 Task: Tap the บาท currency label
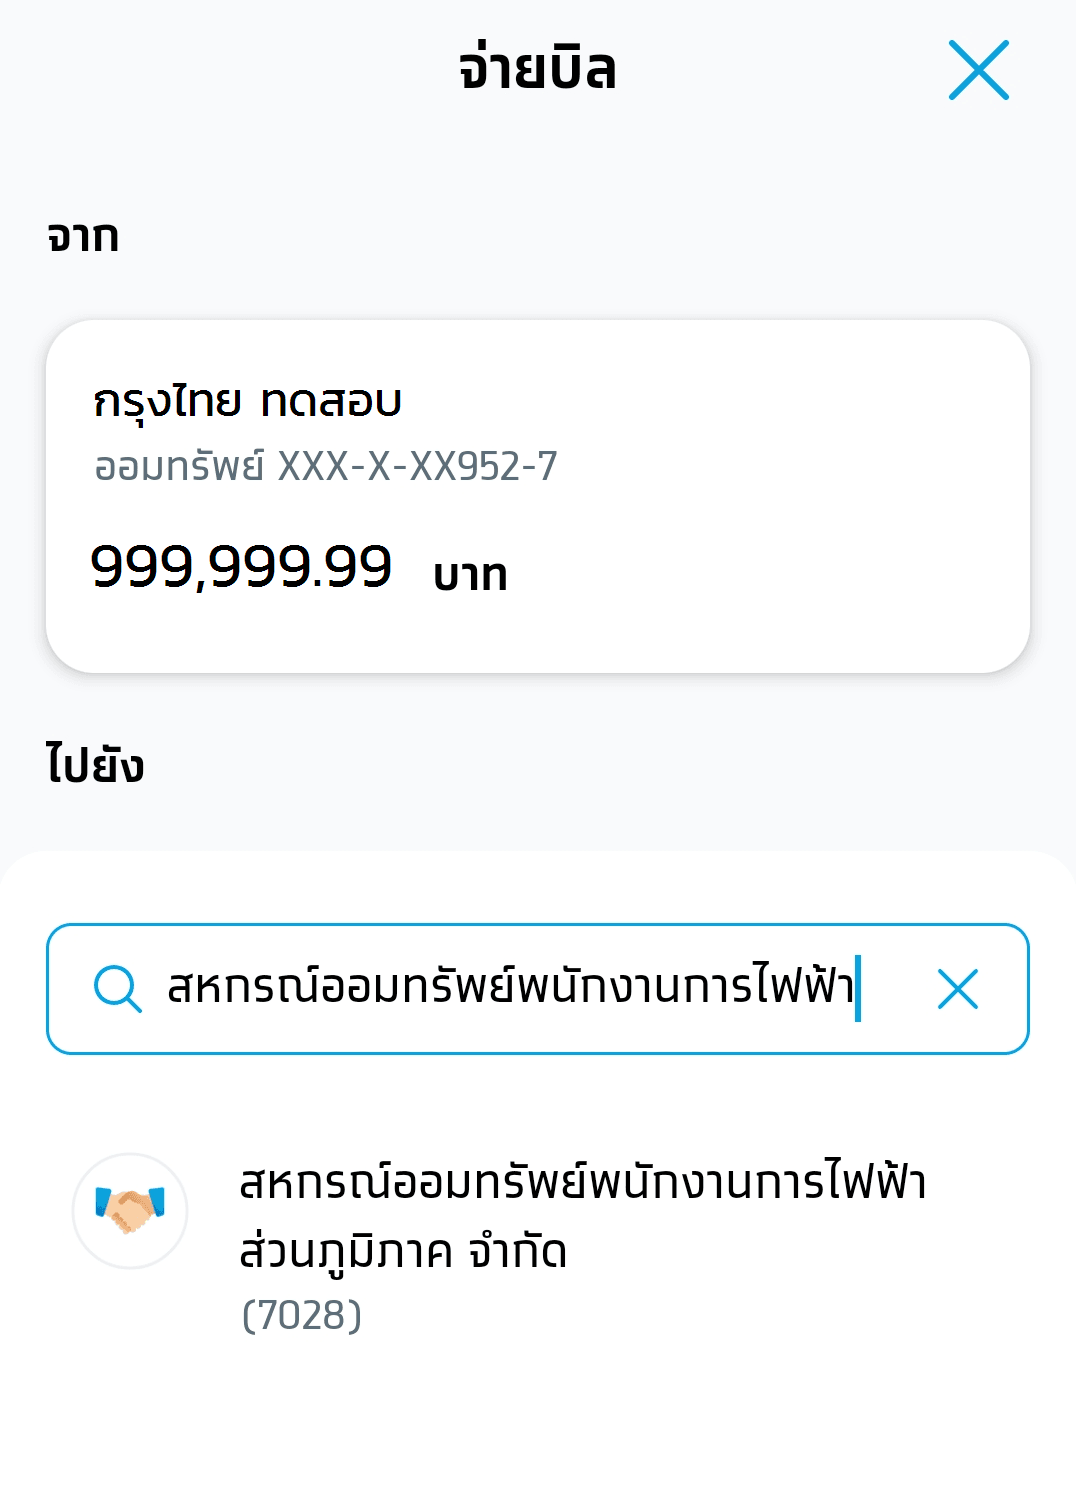click(x=470, y=575)
